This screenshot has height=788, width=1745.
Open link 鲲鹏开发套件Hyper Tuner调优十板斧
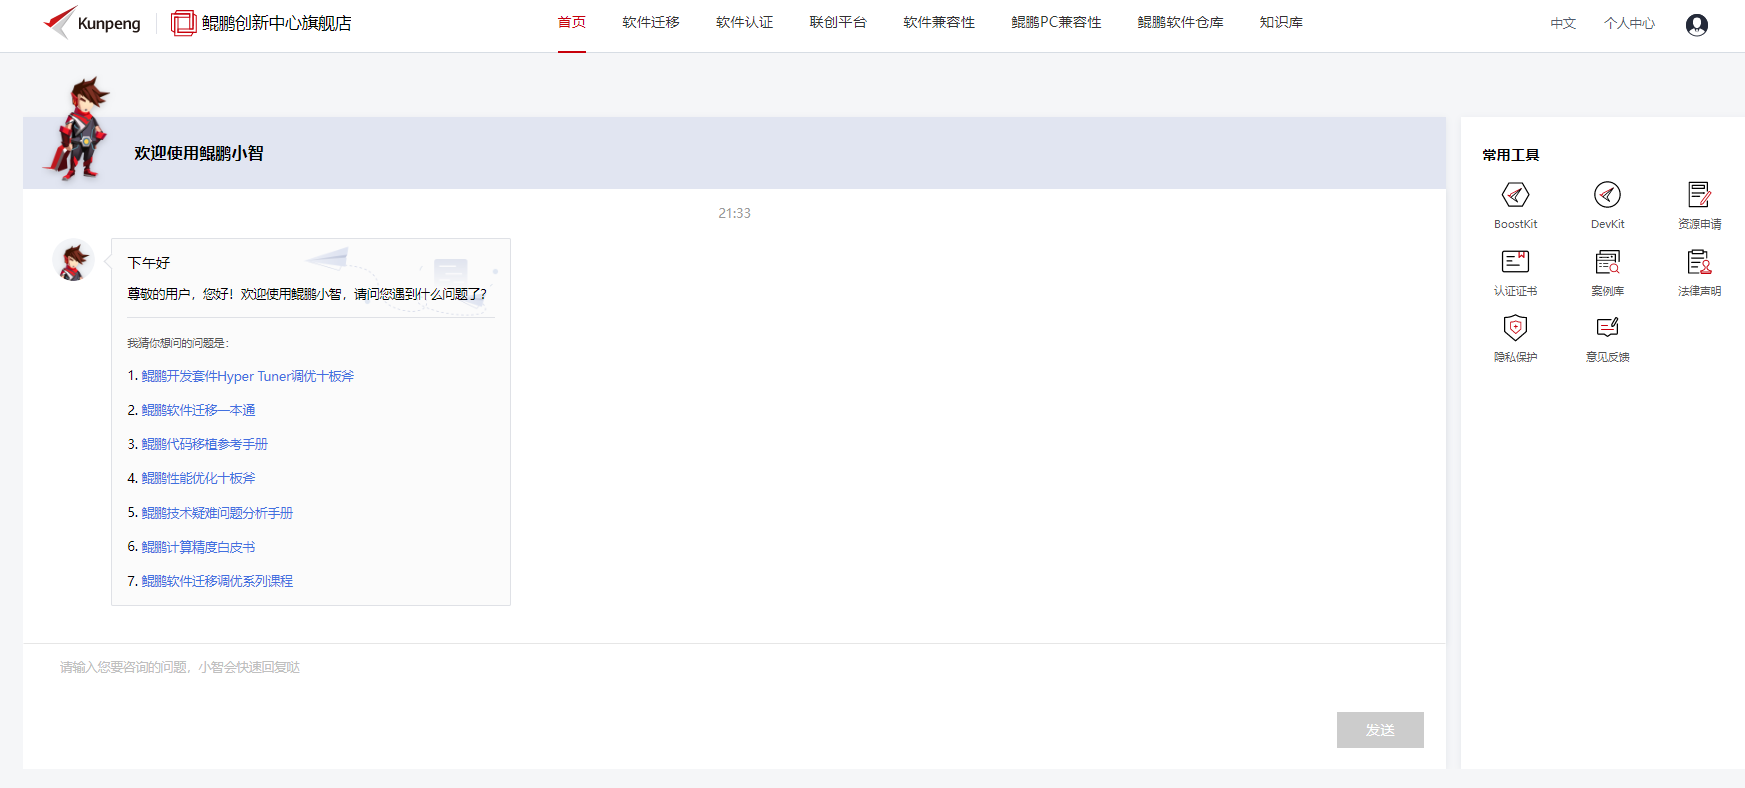[x=247, y=376]
